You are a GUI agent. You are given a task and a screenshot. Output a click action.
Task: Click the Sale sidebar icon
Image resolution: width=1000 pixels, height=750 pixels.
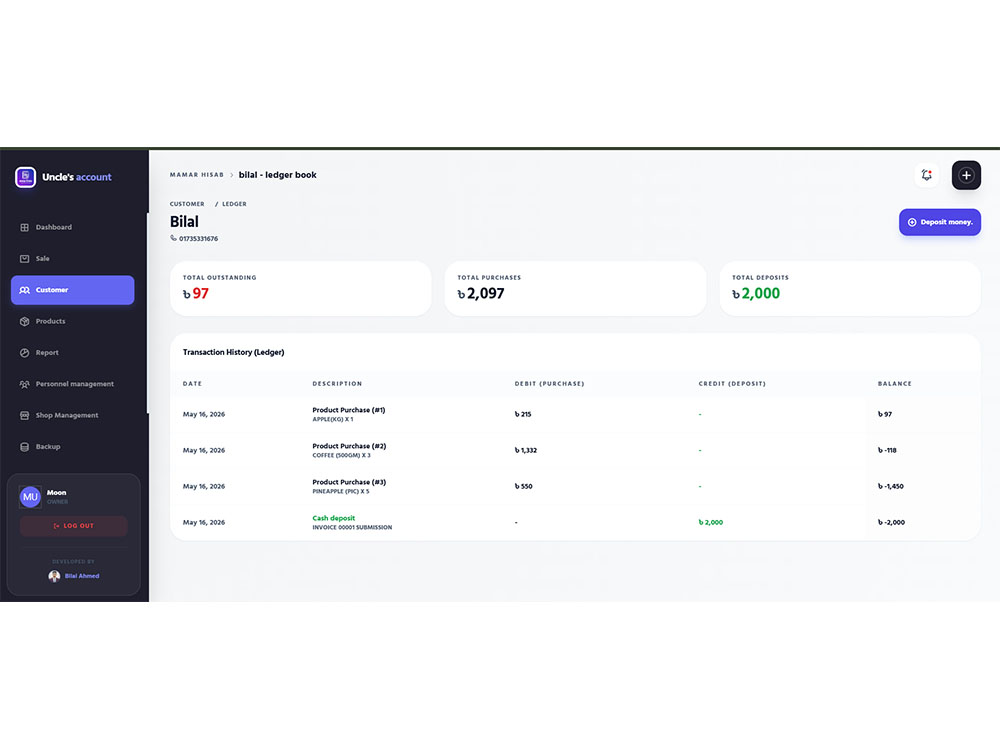click(24, 258)
